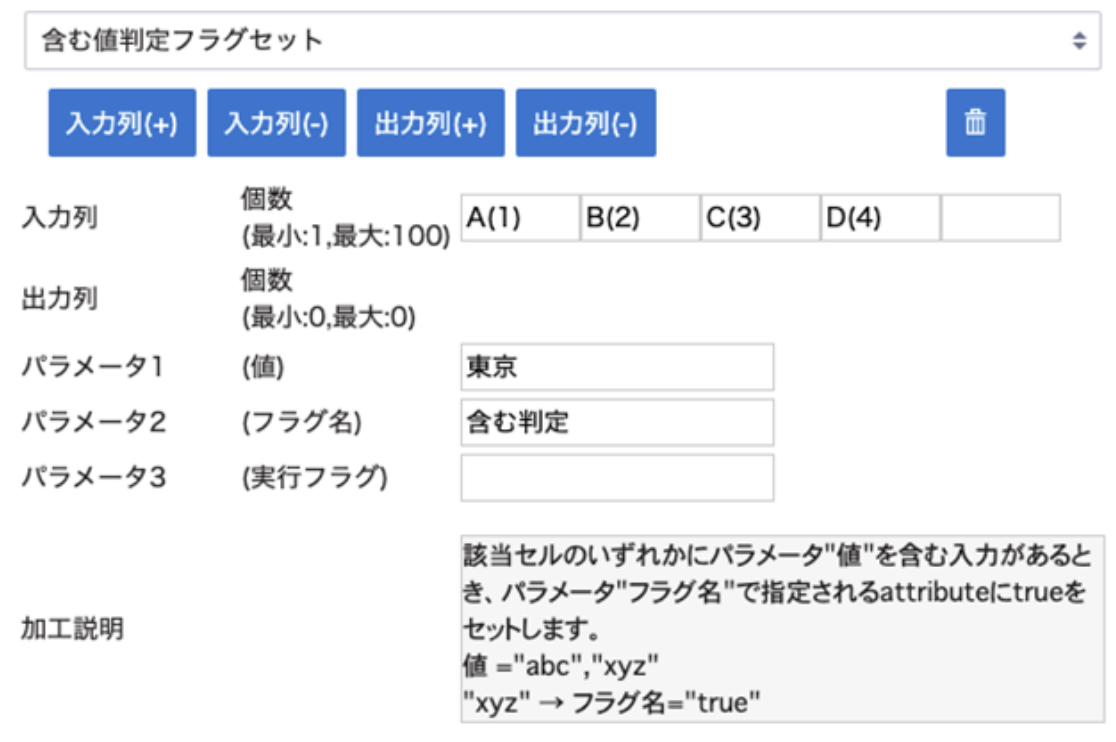Click the パラメータ1 row label
The height and width of the screenshot is (742, 1116).
(x=93, y=367)
